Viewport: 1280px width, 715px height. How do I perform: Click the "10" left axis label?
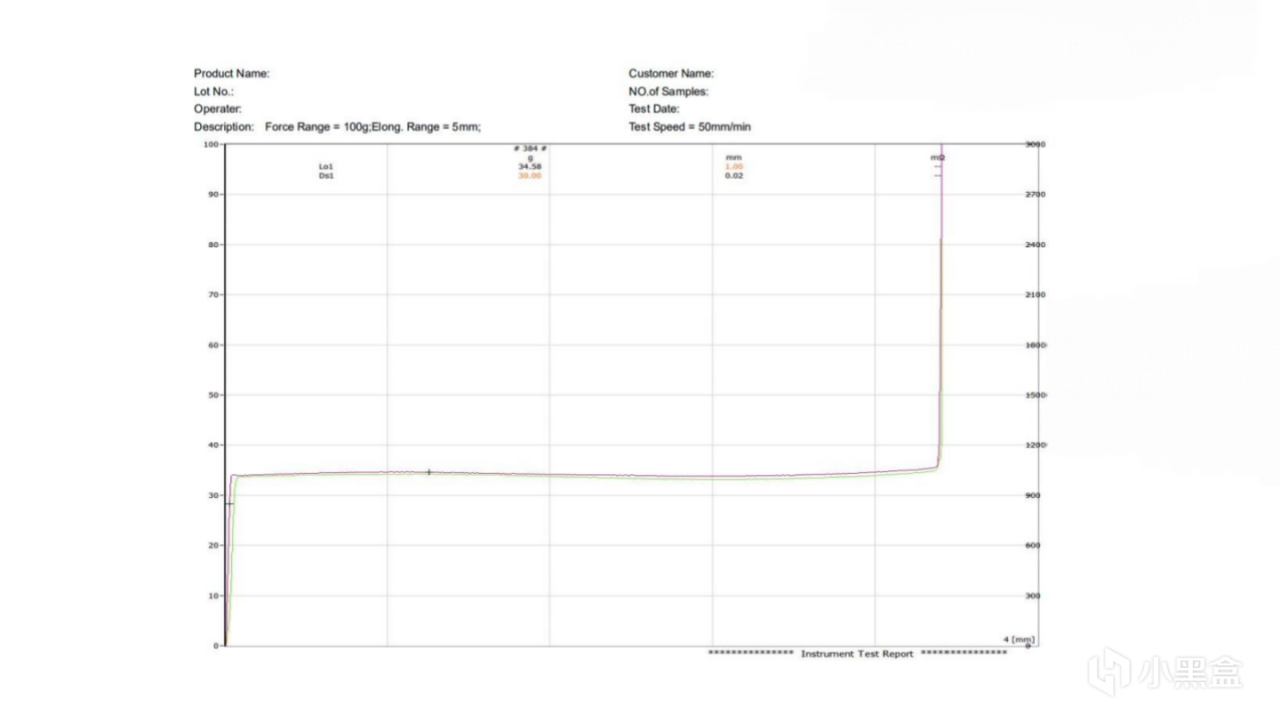point(213,596)
